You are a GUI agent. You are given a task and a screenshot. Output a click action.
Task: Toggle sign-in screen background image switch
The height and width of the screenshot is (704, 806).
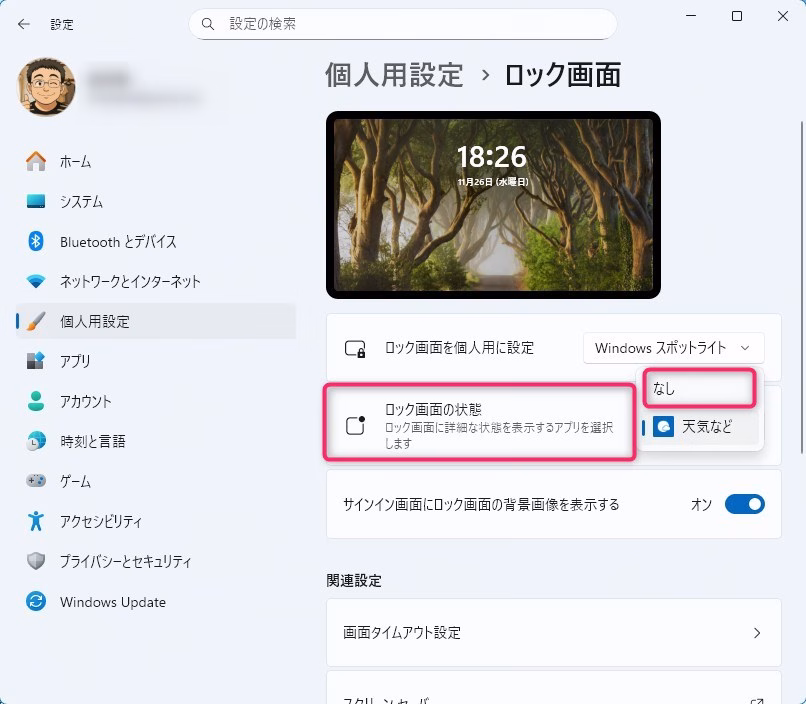click(x=744, y=505)
